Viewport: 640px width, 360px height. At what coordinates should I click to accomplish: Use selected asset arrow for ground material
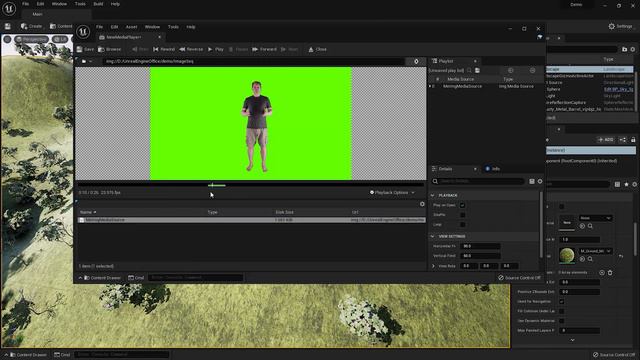tap(582, 259)
